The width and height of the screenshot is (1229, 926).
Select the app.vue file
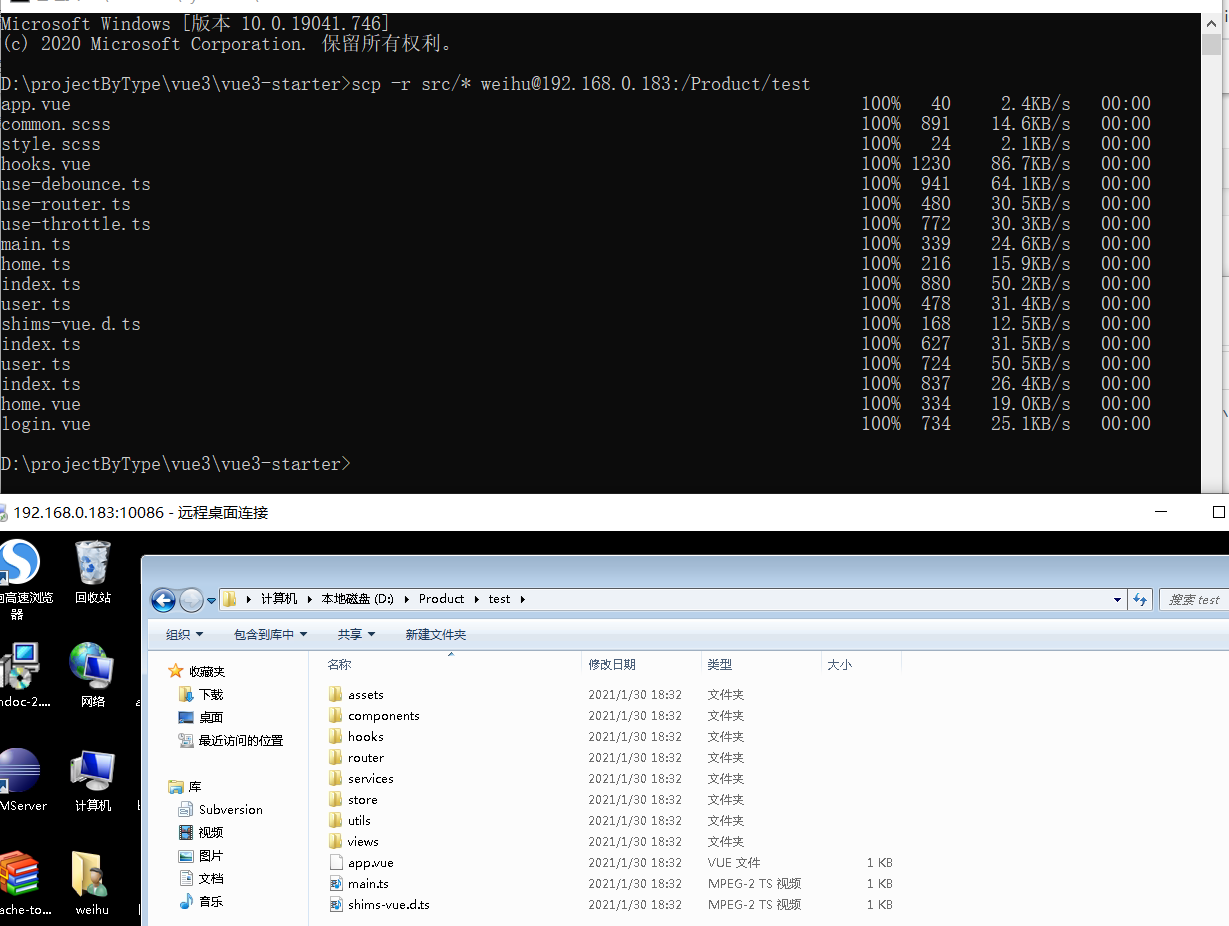pyautogui.click(x=370, y=863)
